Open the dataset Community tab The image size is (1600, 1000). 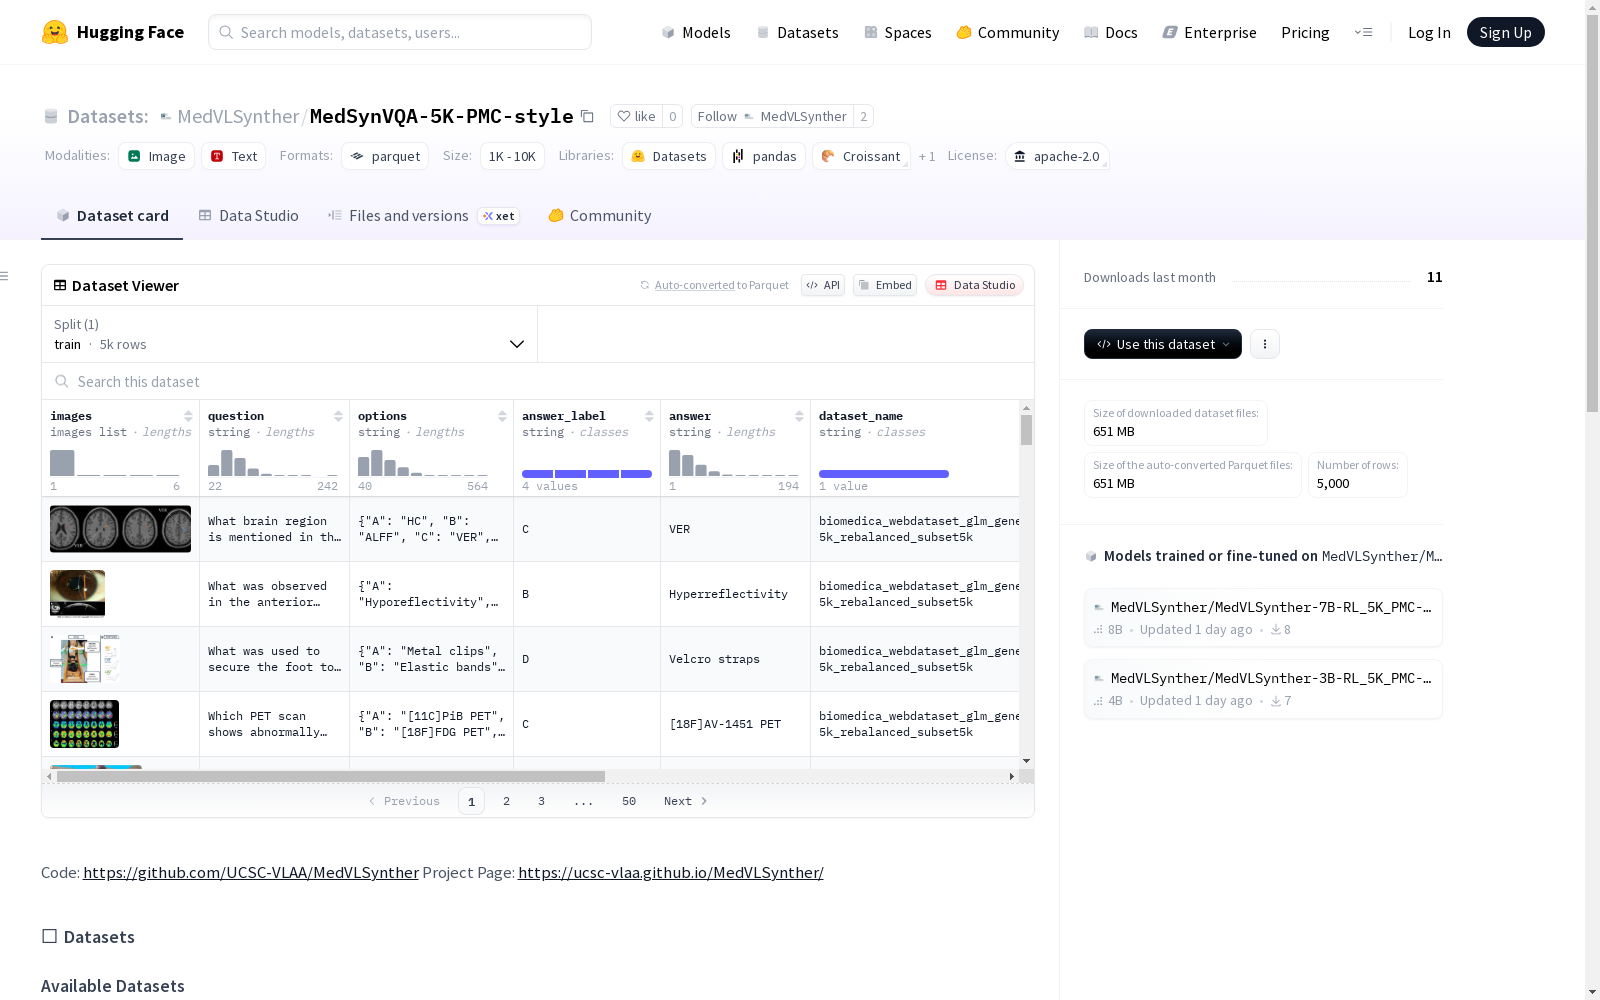pos(600,216)
